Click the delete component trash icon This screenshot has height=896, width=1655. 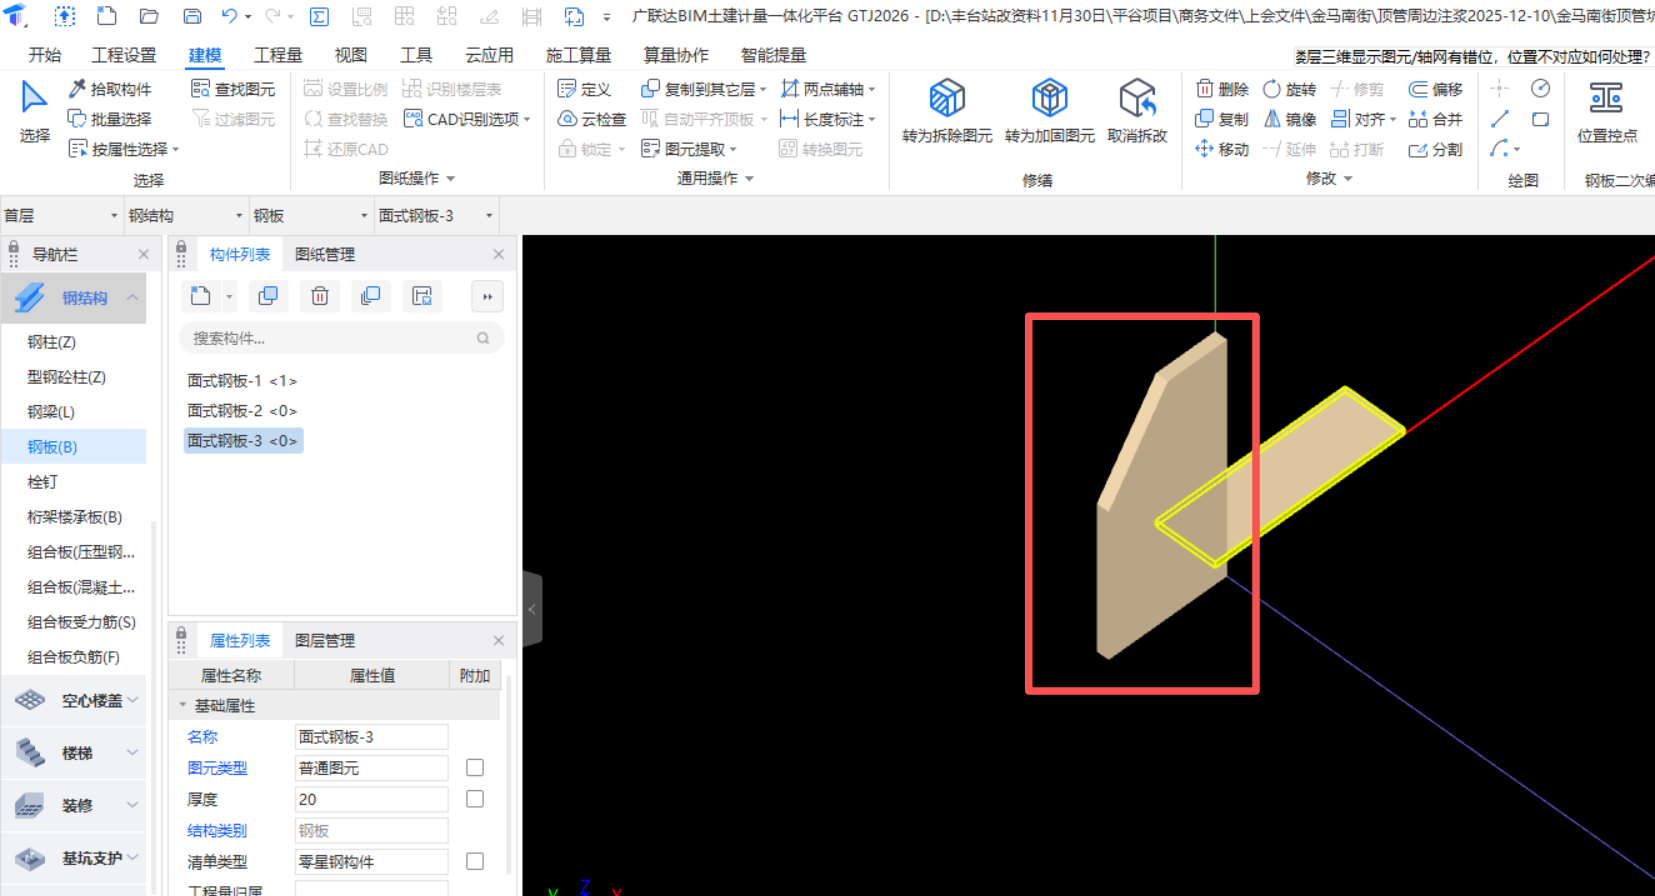pyautogui.click(x=320, y=296)
